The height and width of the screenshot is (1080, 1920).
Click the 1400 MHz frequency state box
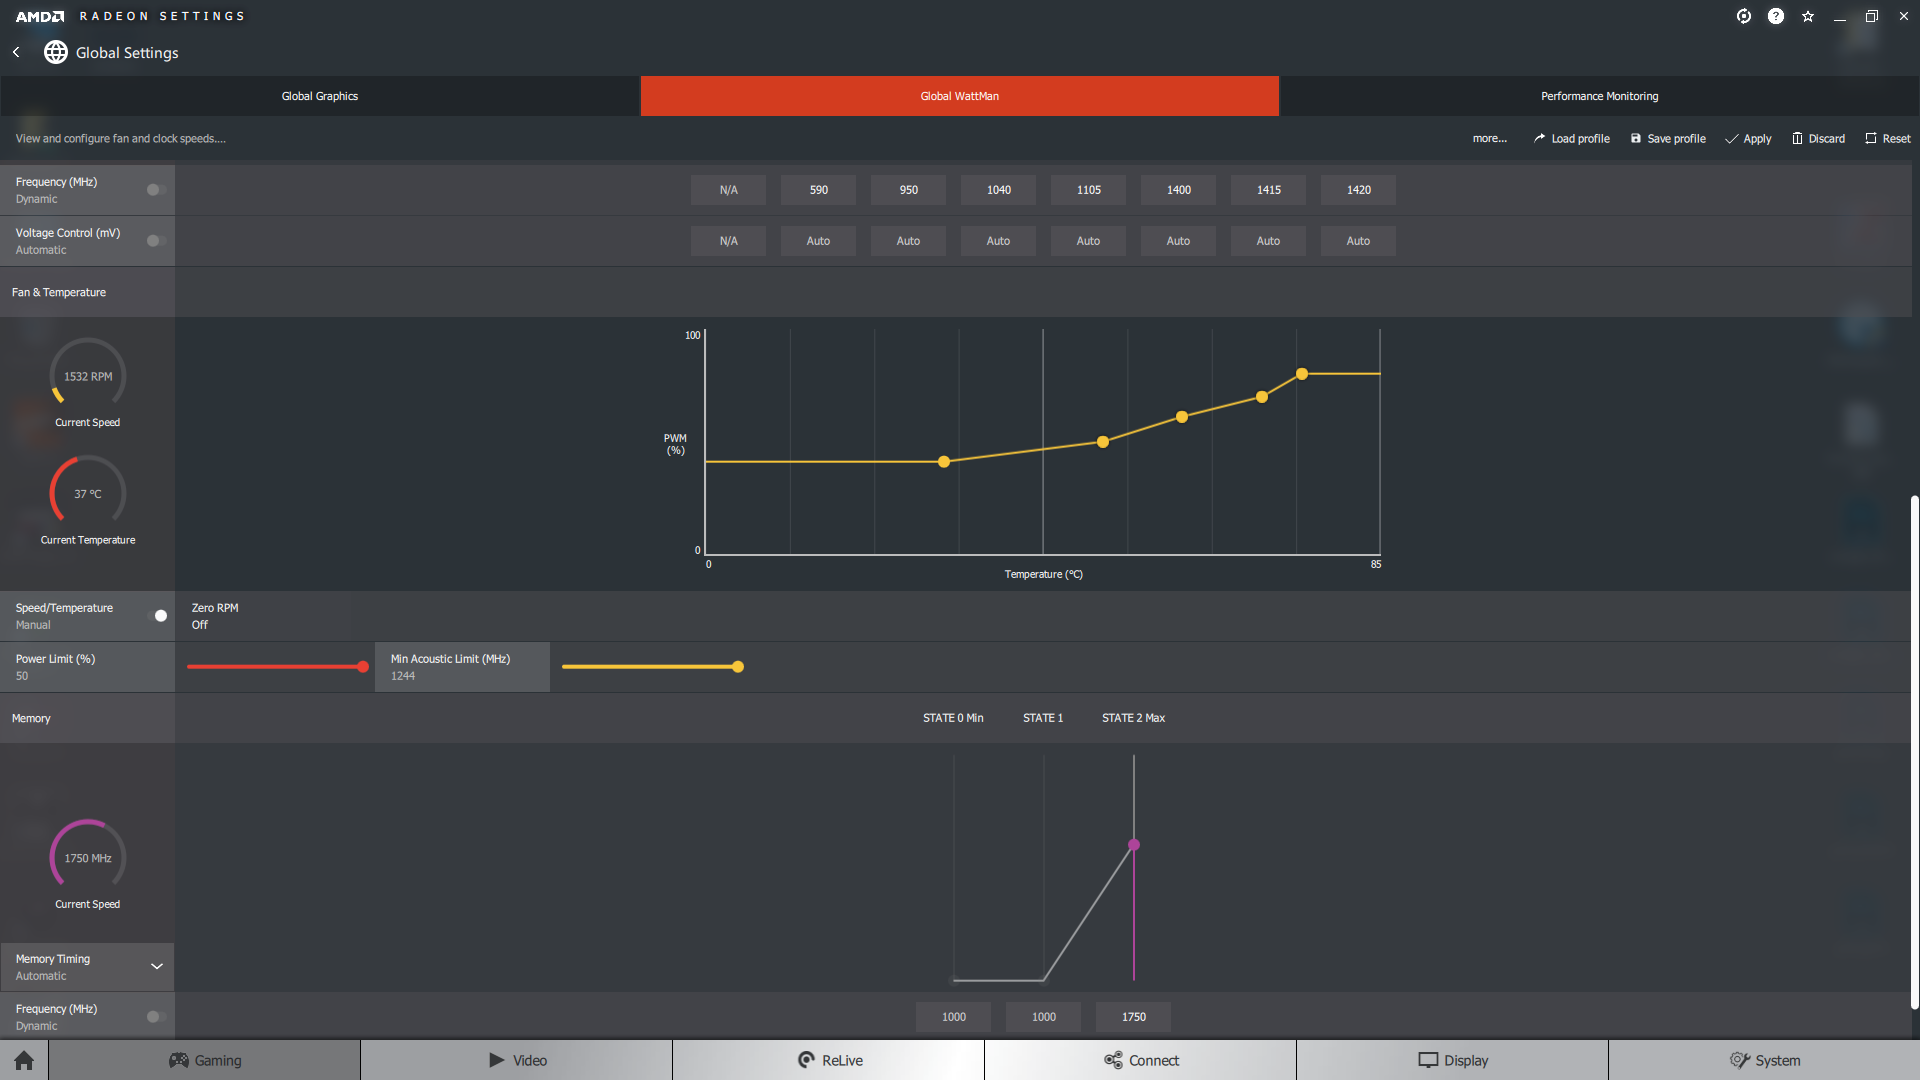[x=1178, y=190]
